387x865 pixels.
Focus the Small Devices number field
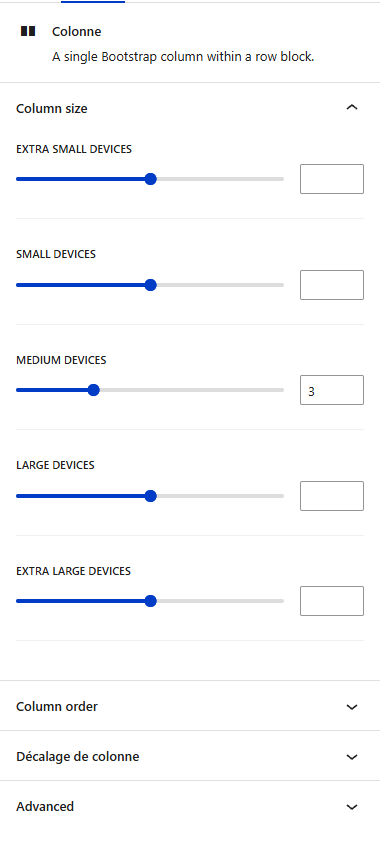332,285
